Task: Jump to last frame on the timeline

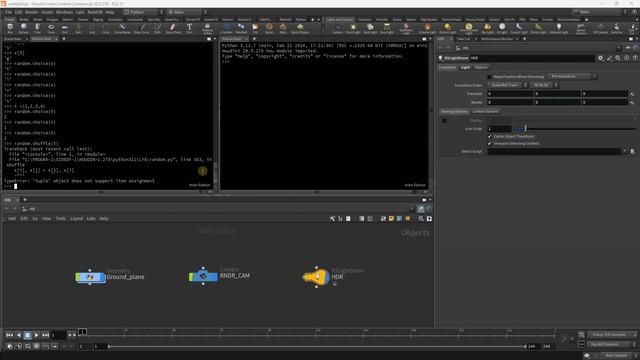Action: (x=45, y=335)
